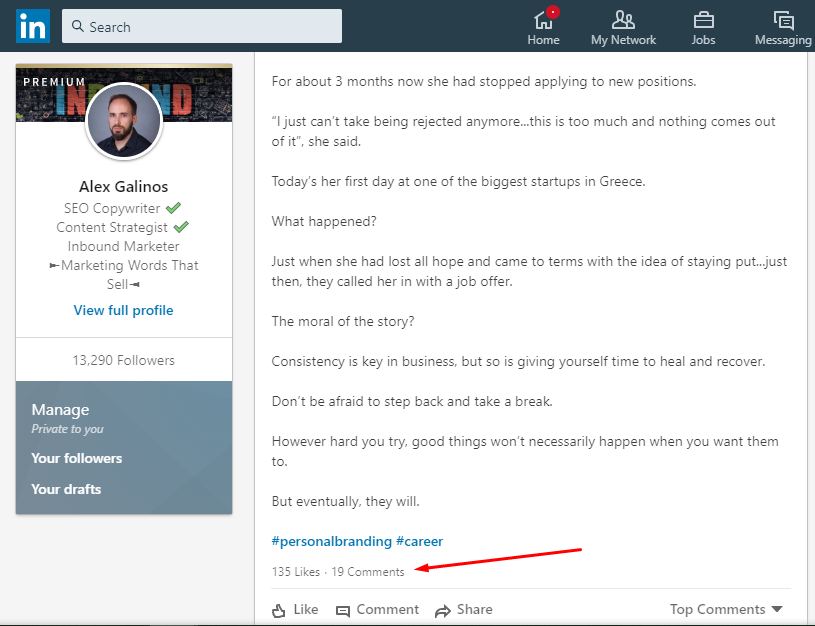The image size is (815, 626).
Task: Open the Home tab
Action: point(543,27)
